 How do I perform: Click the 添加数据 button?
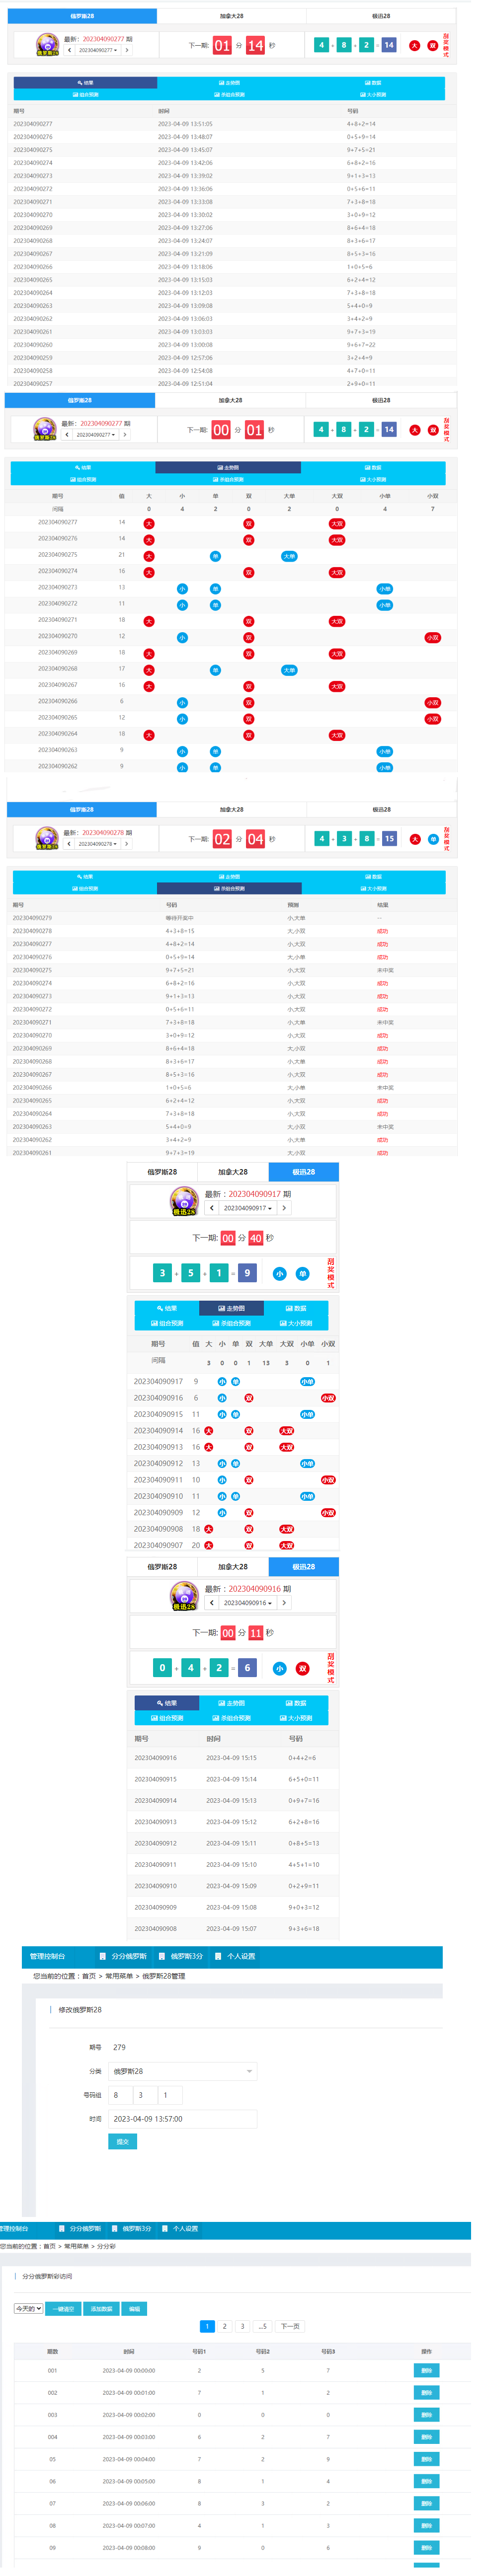[x=101, y=2309]
